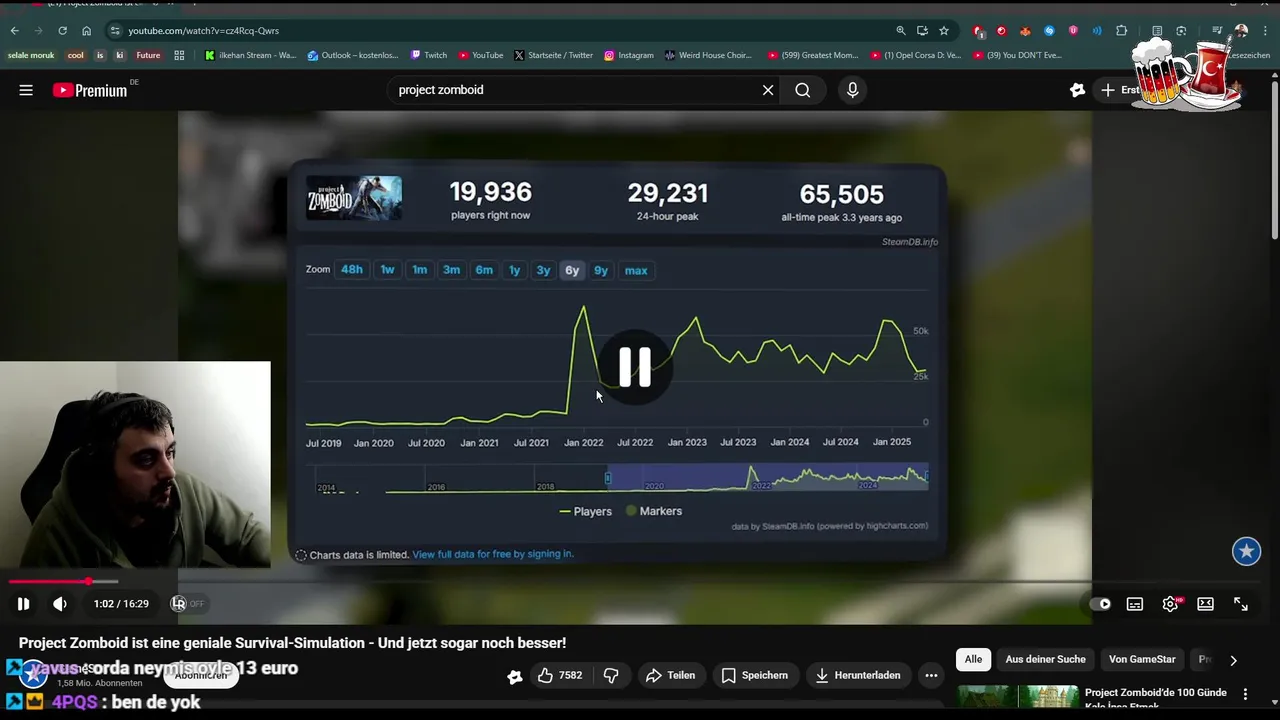
Task: Pause the video with the player pause button
Action: pyautogui.click(x=23, y=603)
